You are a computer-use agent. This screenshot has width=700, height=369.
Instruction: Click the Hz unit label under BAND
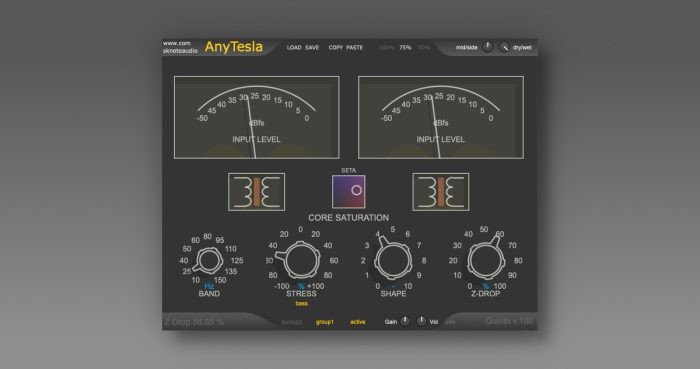(209, 286)
